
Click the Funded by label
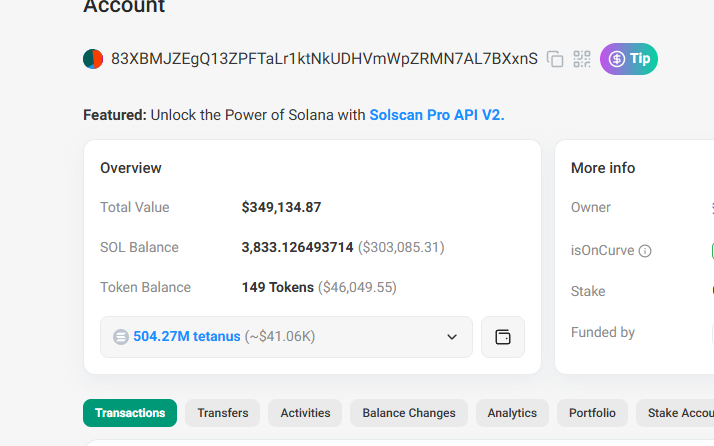tap(602, 333)
